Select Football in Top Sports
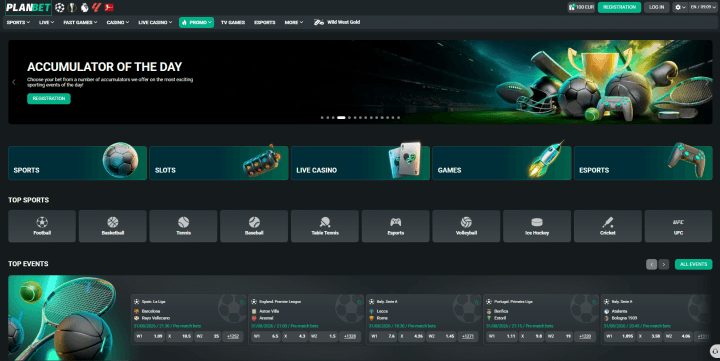 tap(42, 226)
